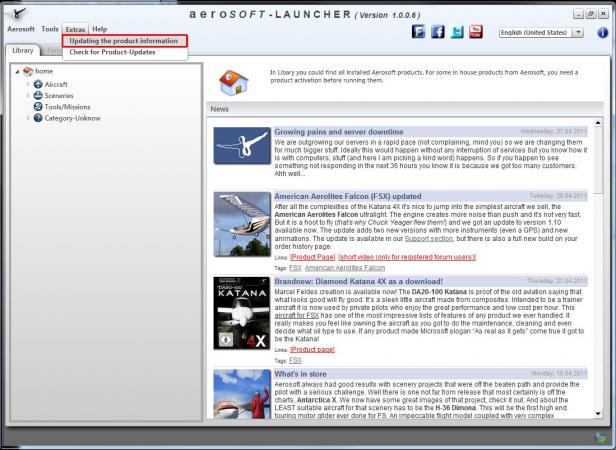Open Tools menu
The image size is (616, 450).
(50, 29)
